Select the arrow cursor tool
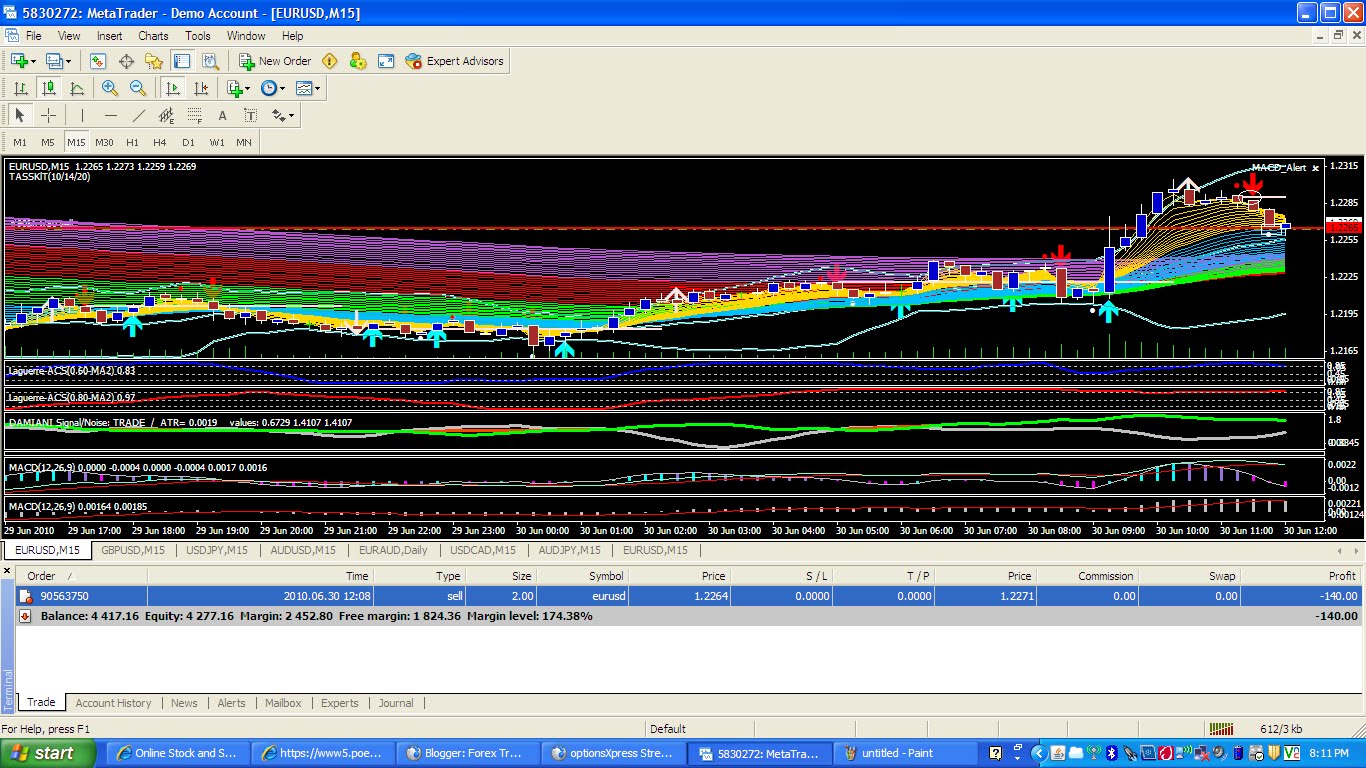1366x768 pixels. tap(20, 115)
